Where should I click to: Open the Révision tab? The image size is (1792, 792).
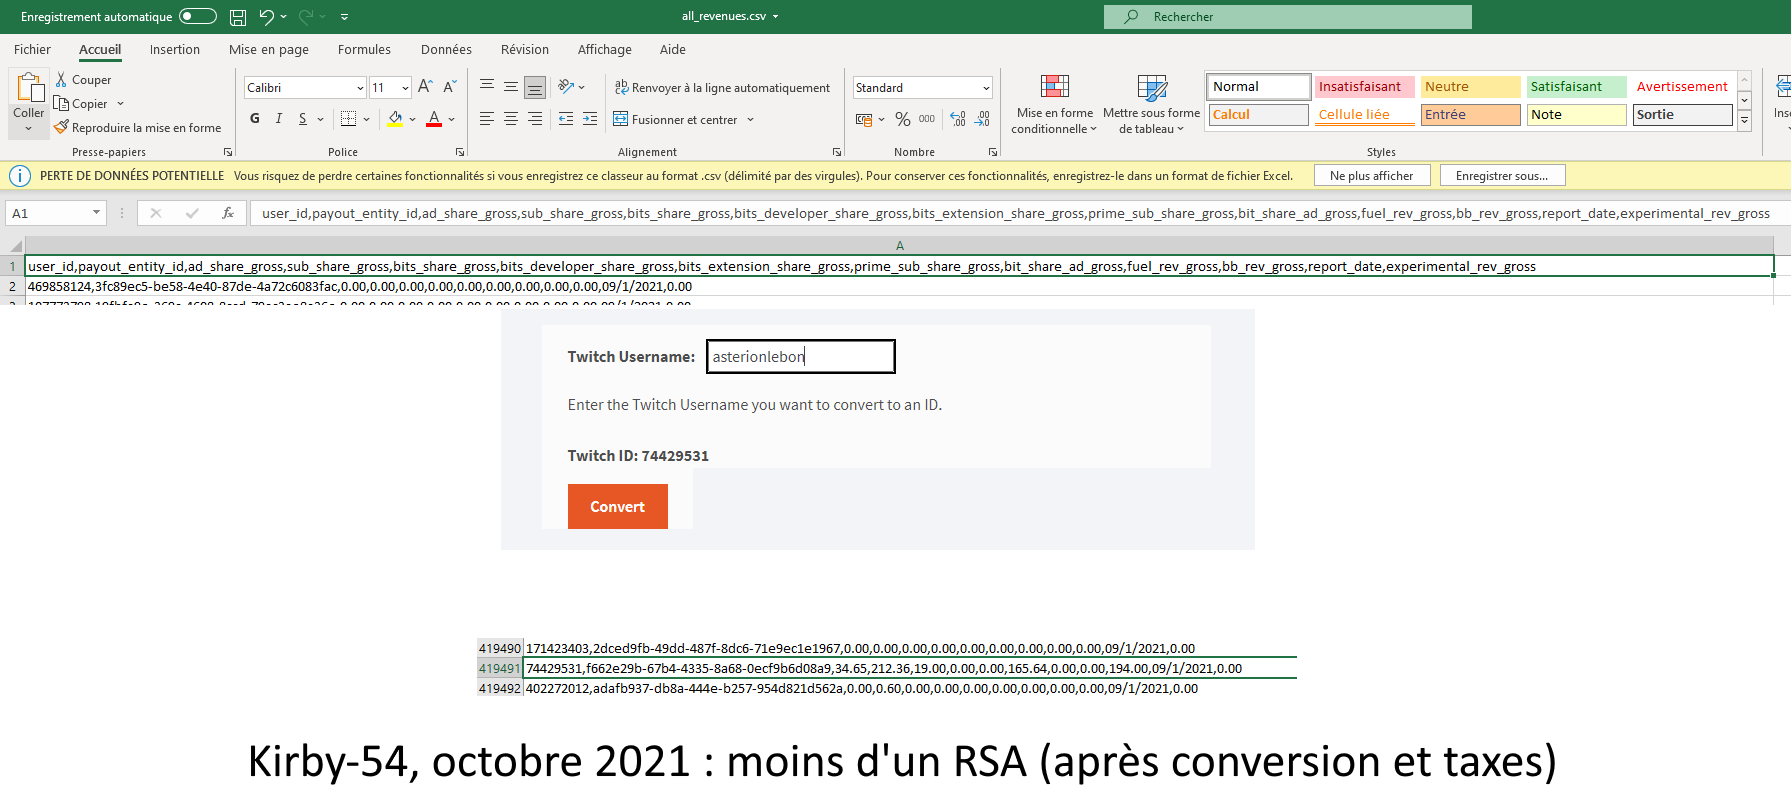525,49
